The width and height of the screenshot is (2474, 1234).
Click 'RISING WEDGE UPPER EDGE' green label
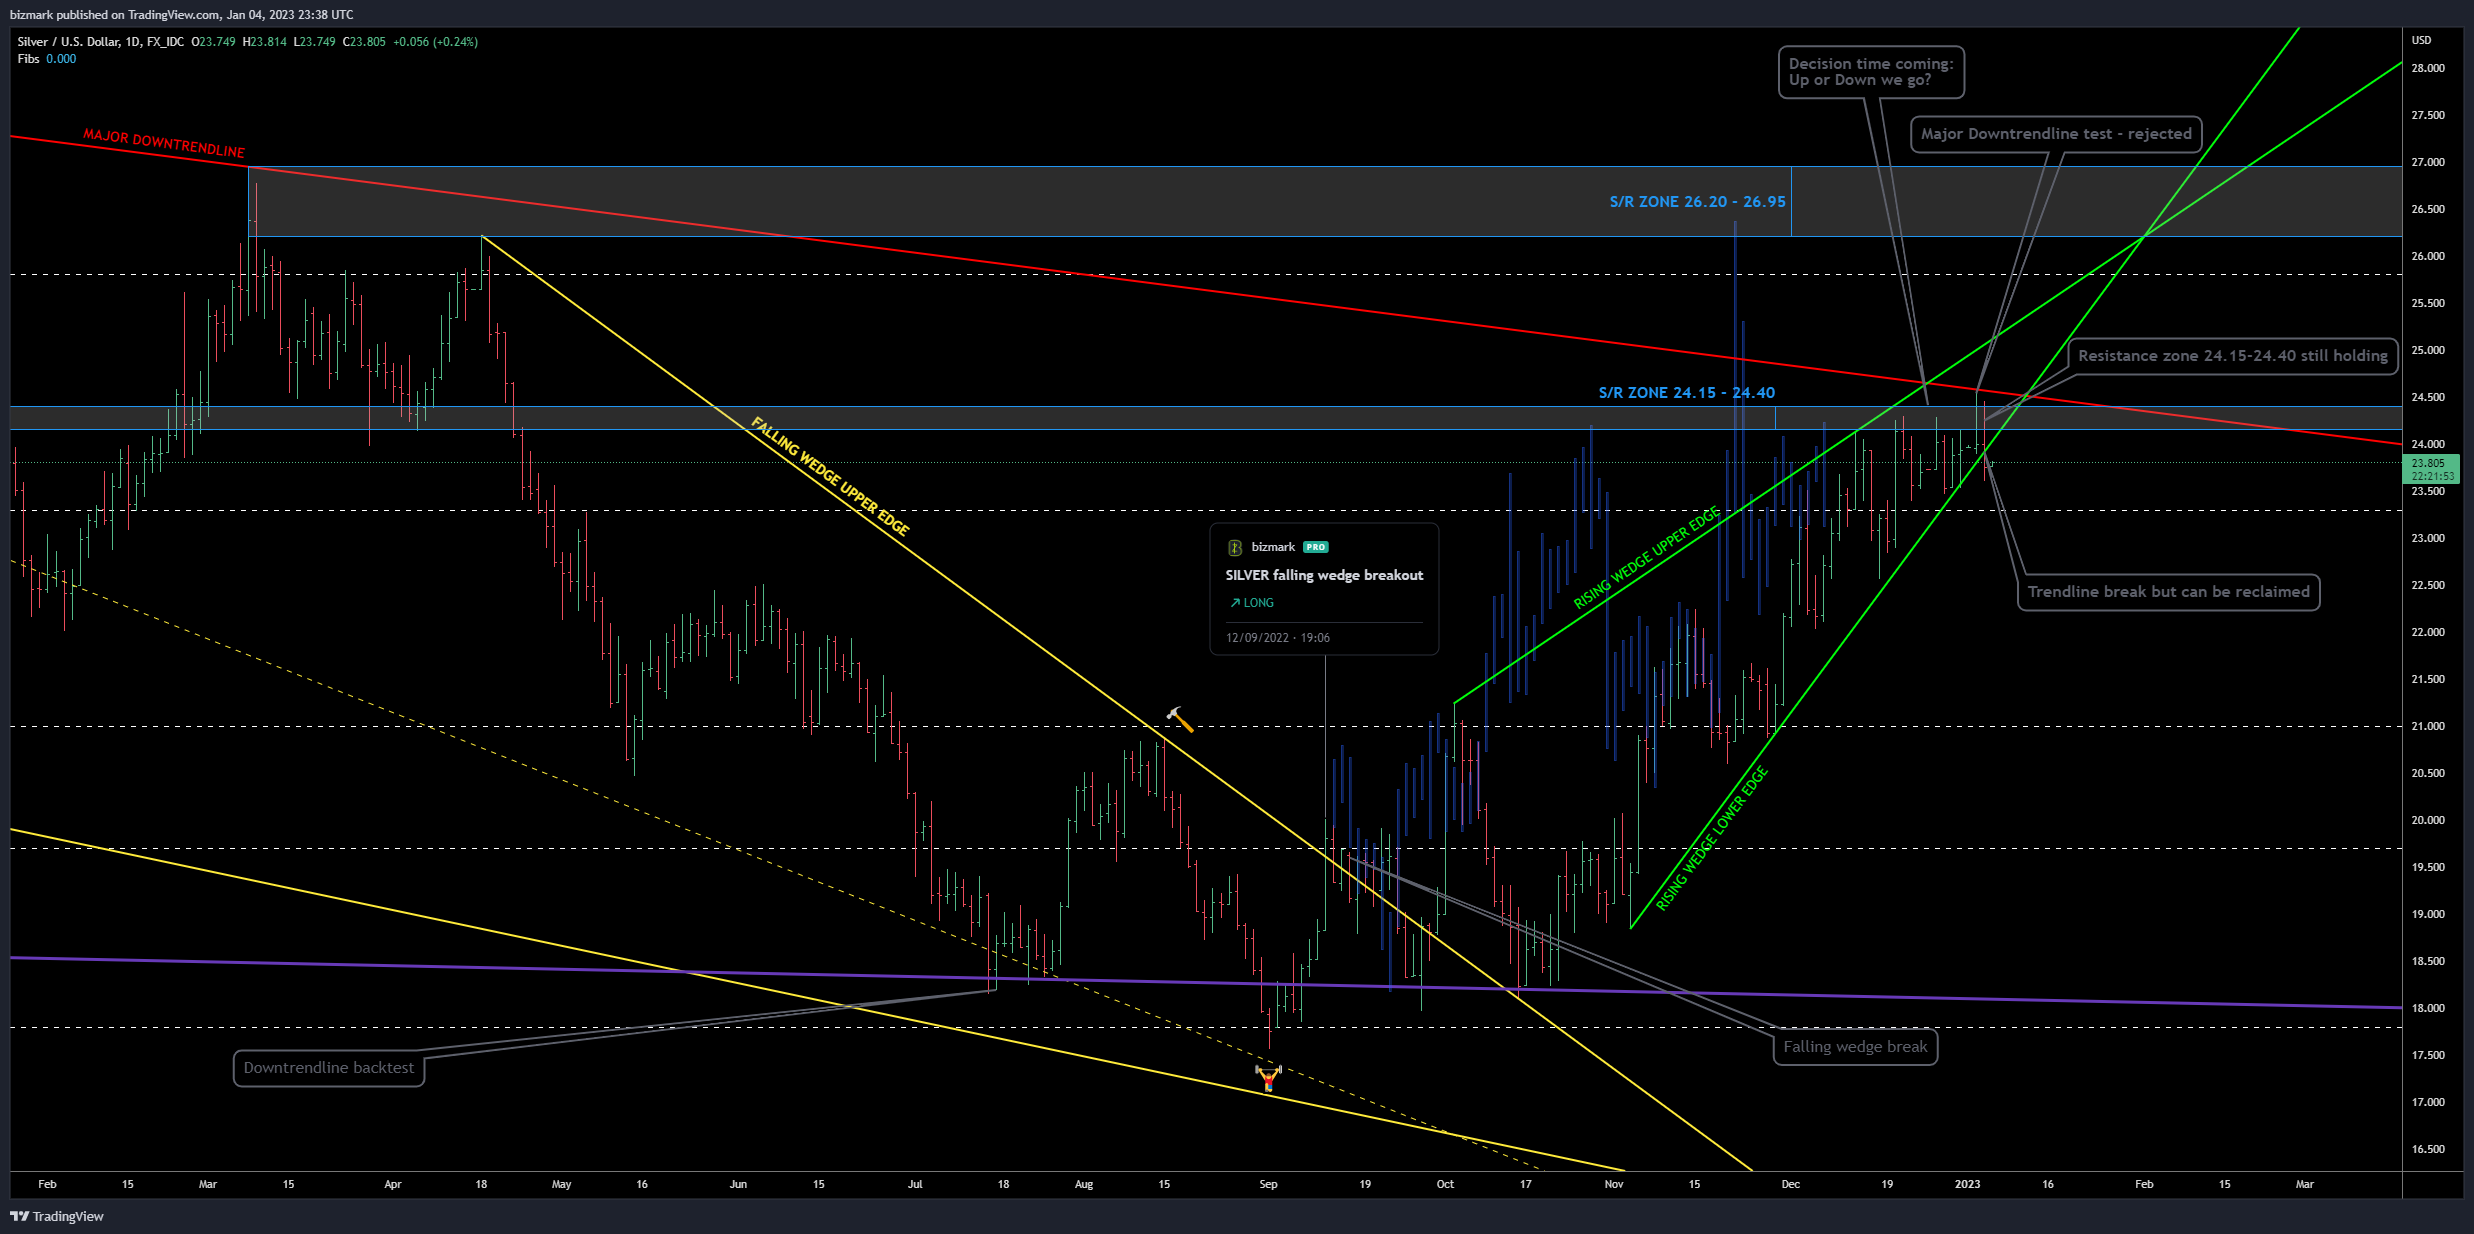[1647, 558]
